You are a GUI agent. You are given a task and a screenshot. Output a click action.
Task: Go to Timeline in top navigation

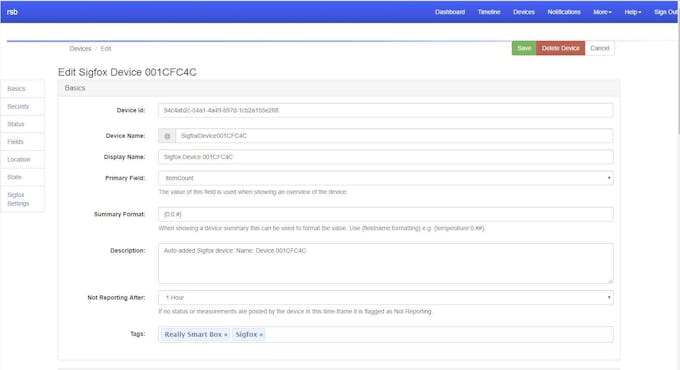pos(489,12)
